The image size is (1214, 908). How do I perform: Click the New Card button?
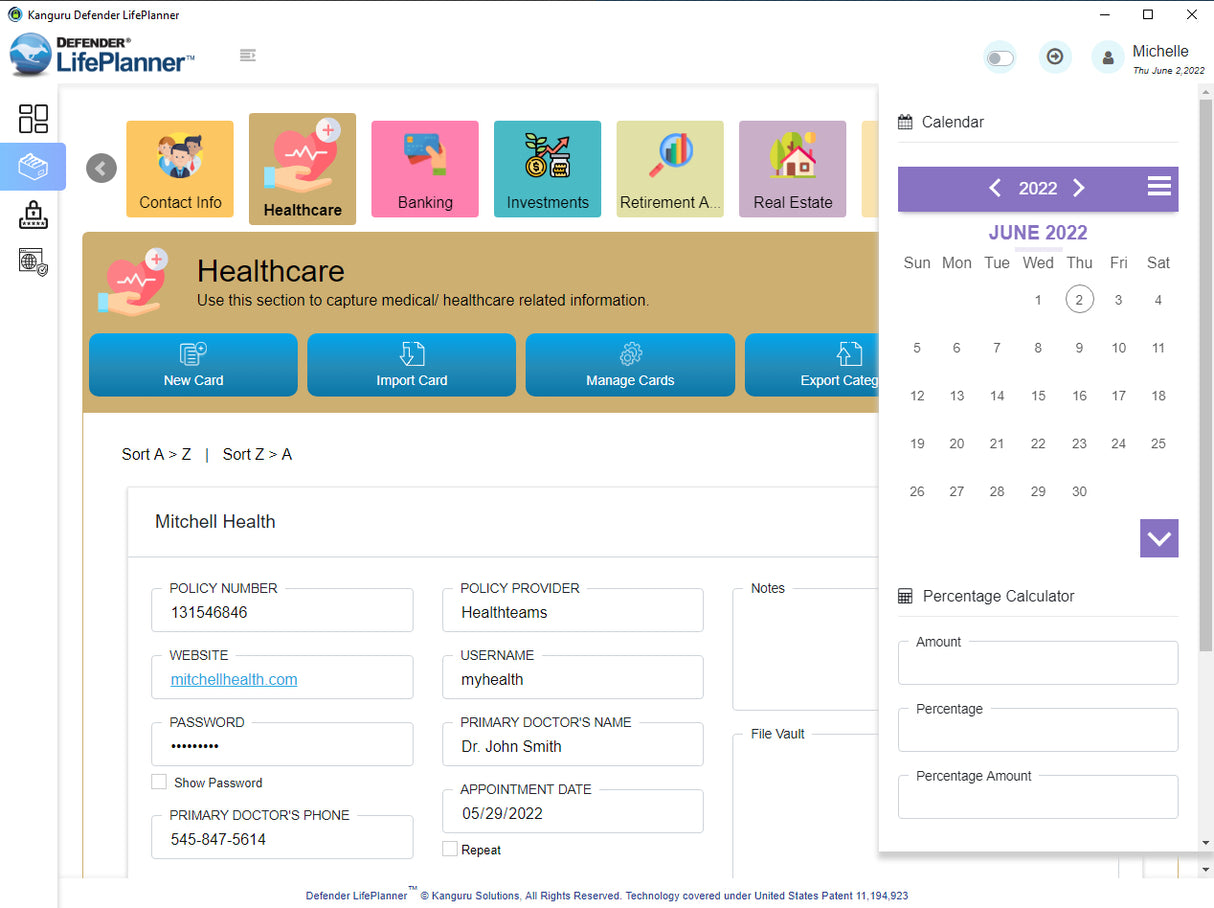(x=193, y=365)
